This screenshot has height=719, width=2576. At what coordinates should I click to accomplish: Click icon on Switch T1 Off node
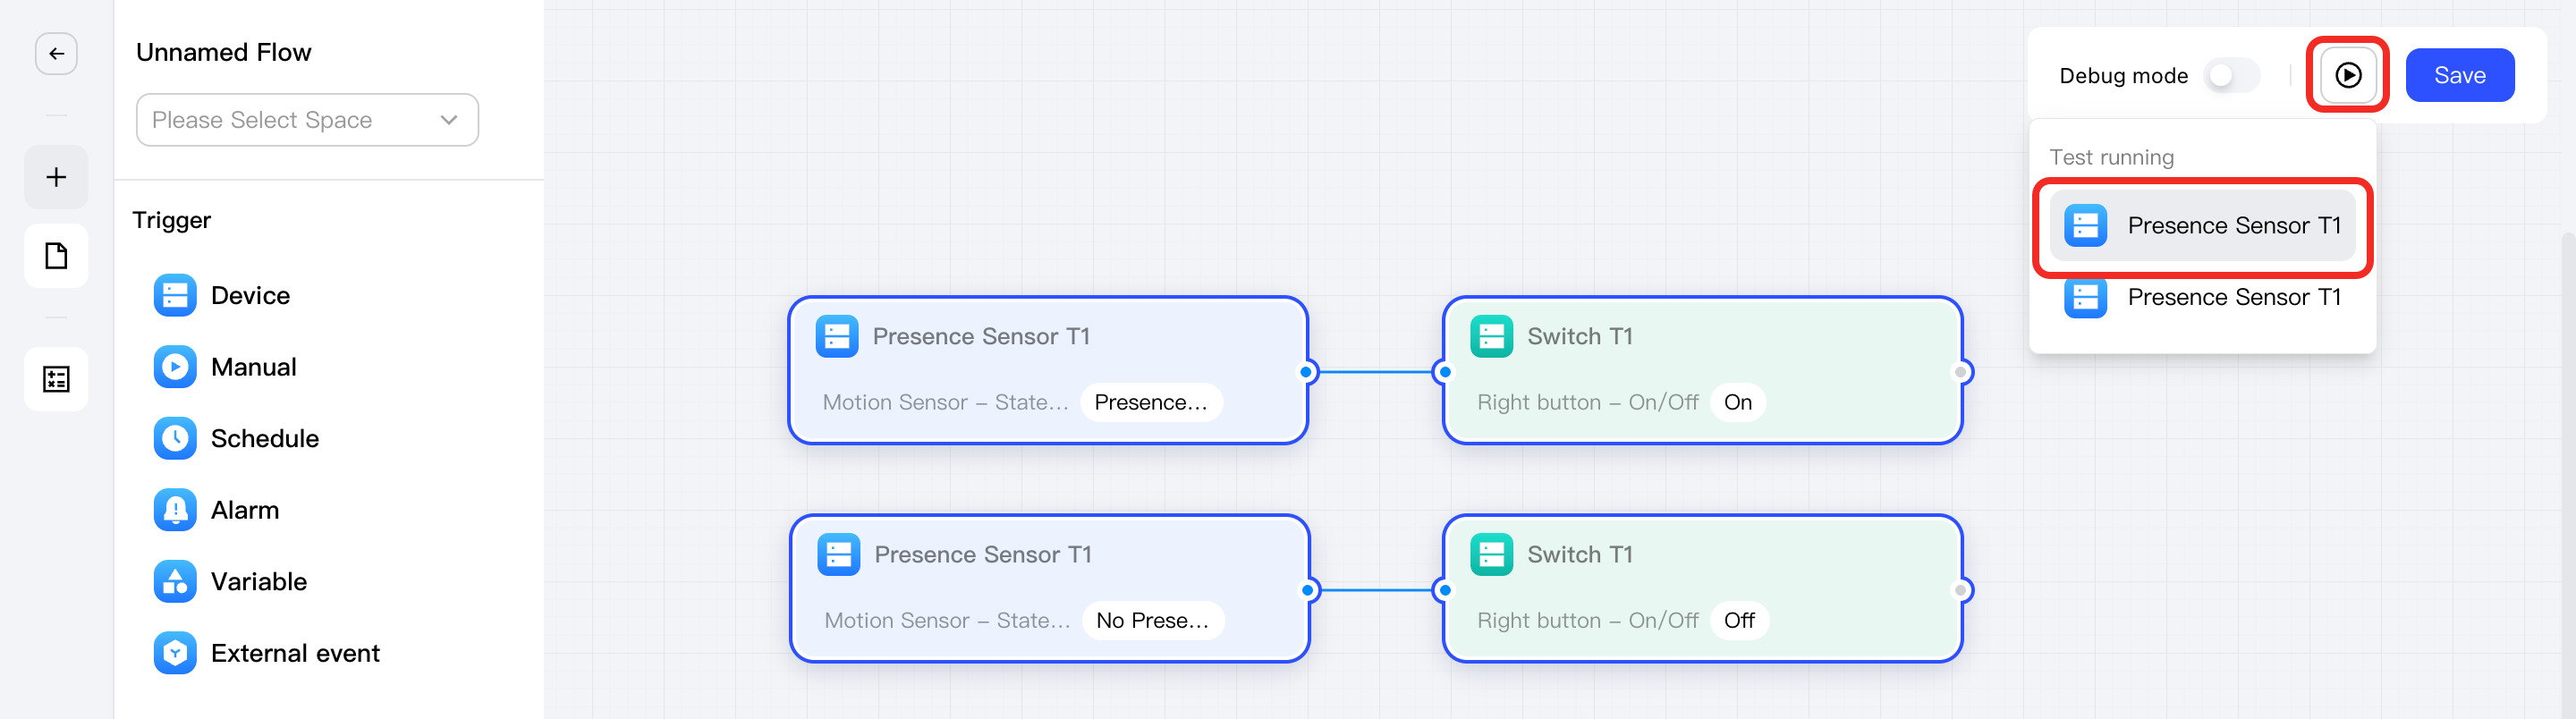(1491, 554)
